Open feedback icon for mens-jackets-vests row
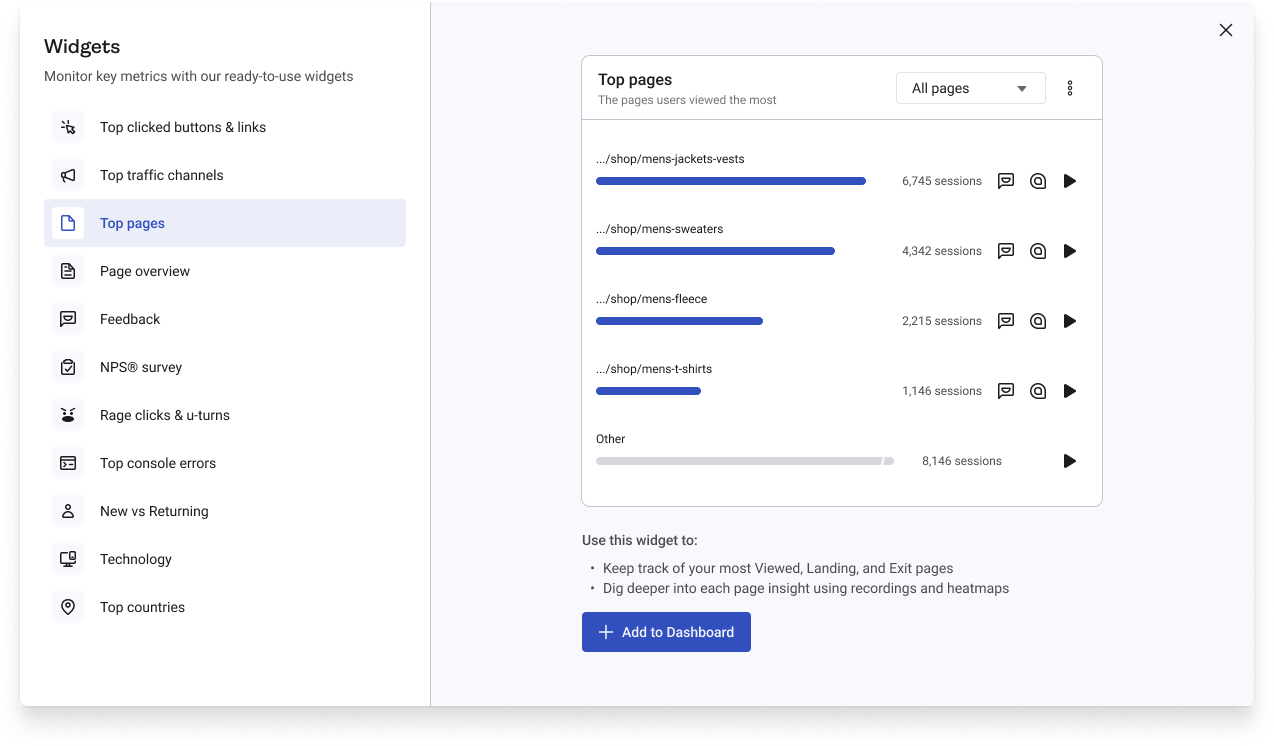 [x=1006, y=181]
